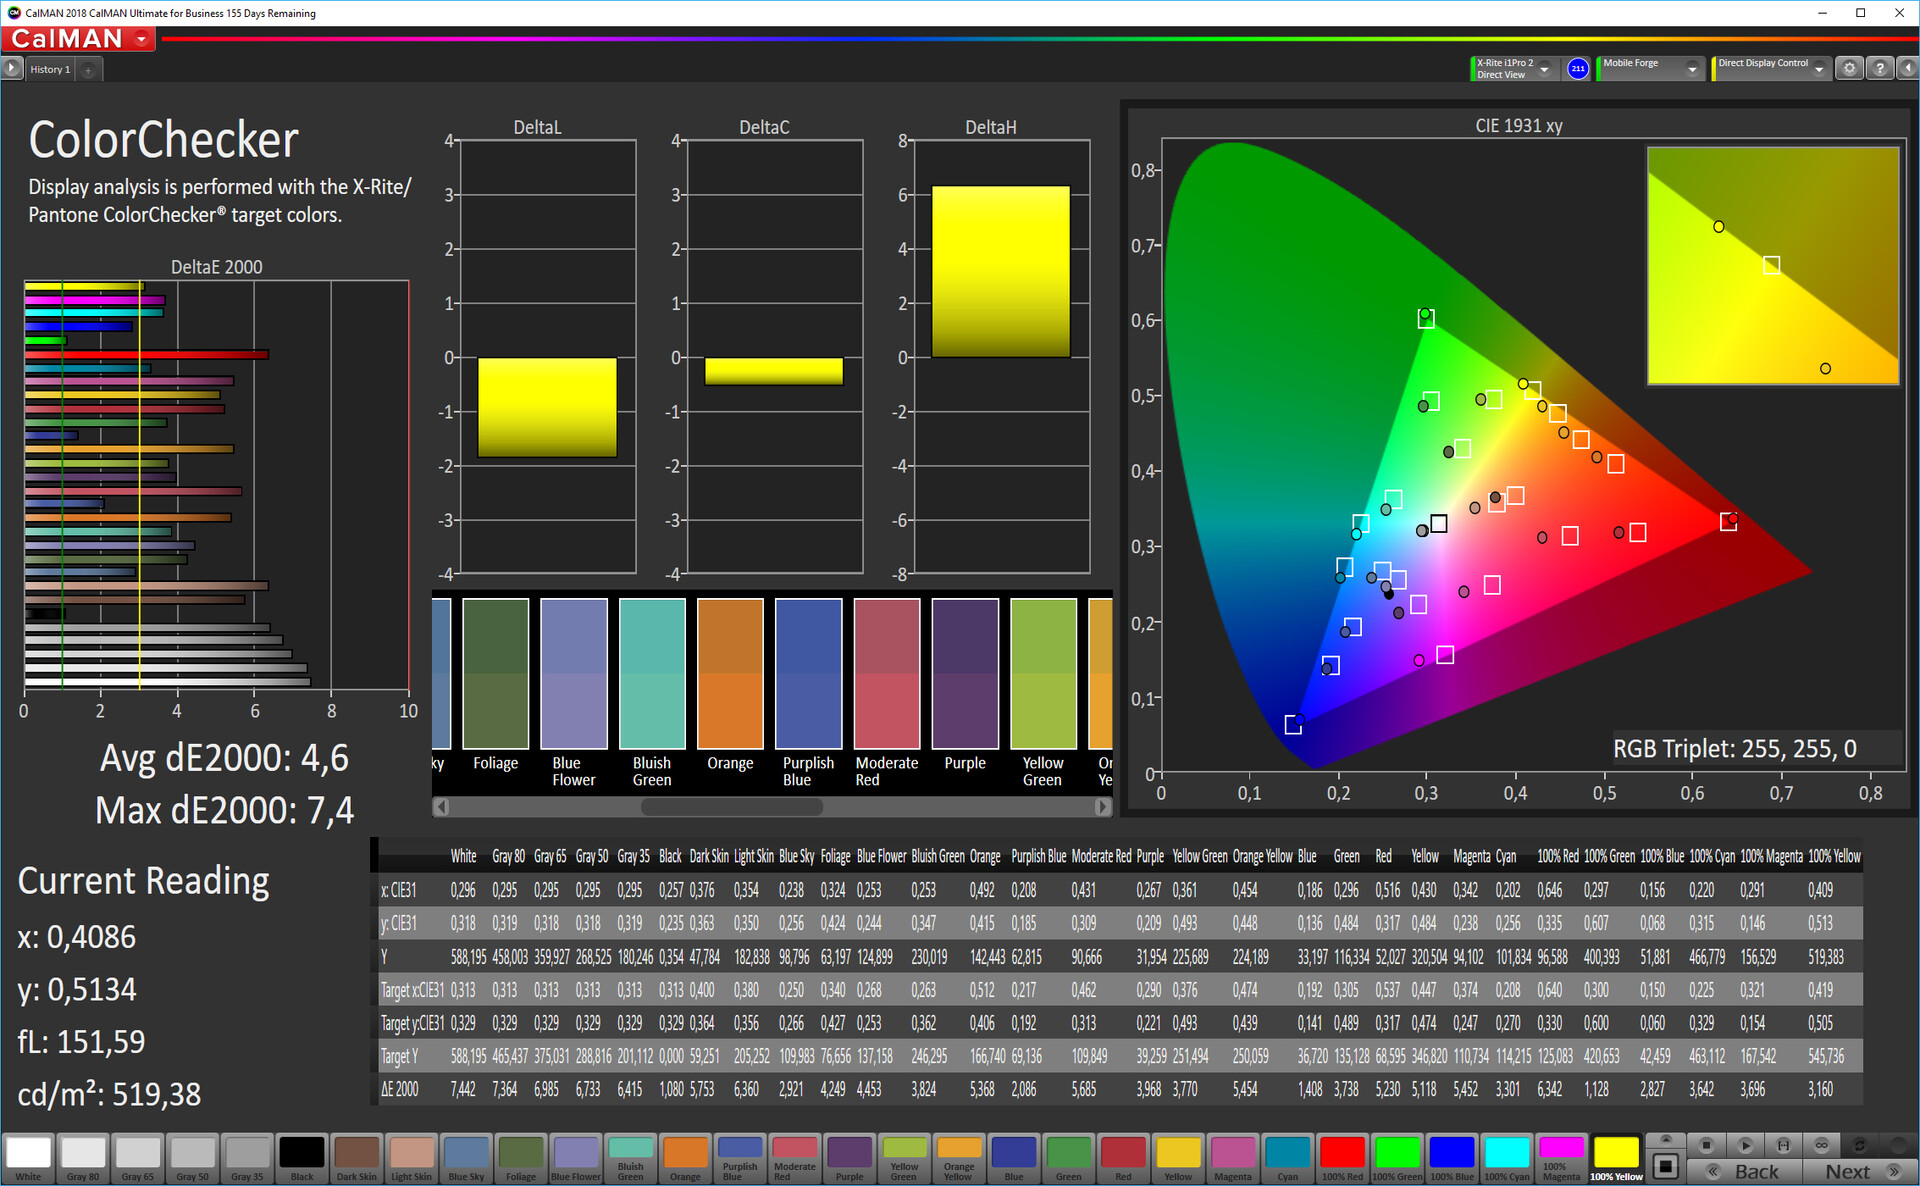Select the History 1 tab
Screen dimensions: 1920x1186
coord(49,69)
